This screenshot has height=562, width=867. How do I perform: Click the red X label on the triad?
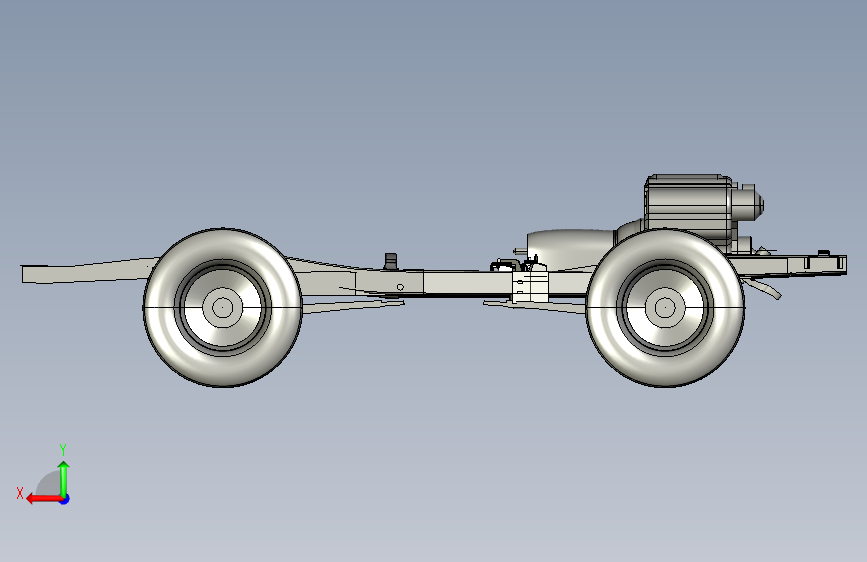(20, 493)
